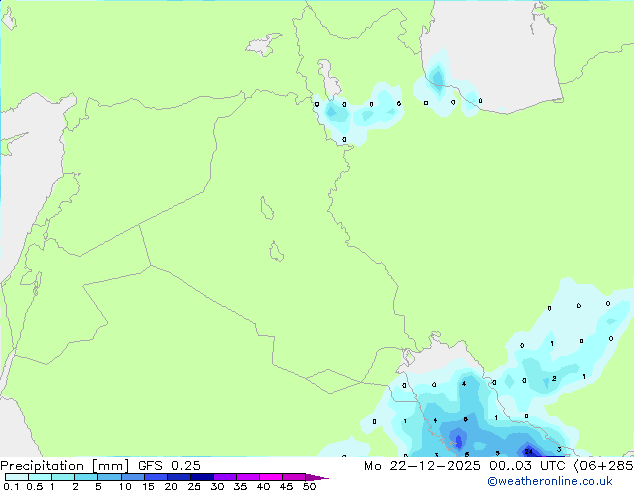Screen dimensions: 634x490
Task: Click the 'GFS 0.25' model label
Action: pyautogui.click(x=169, y=466)
